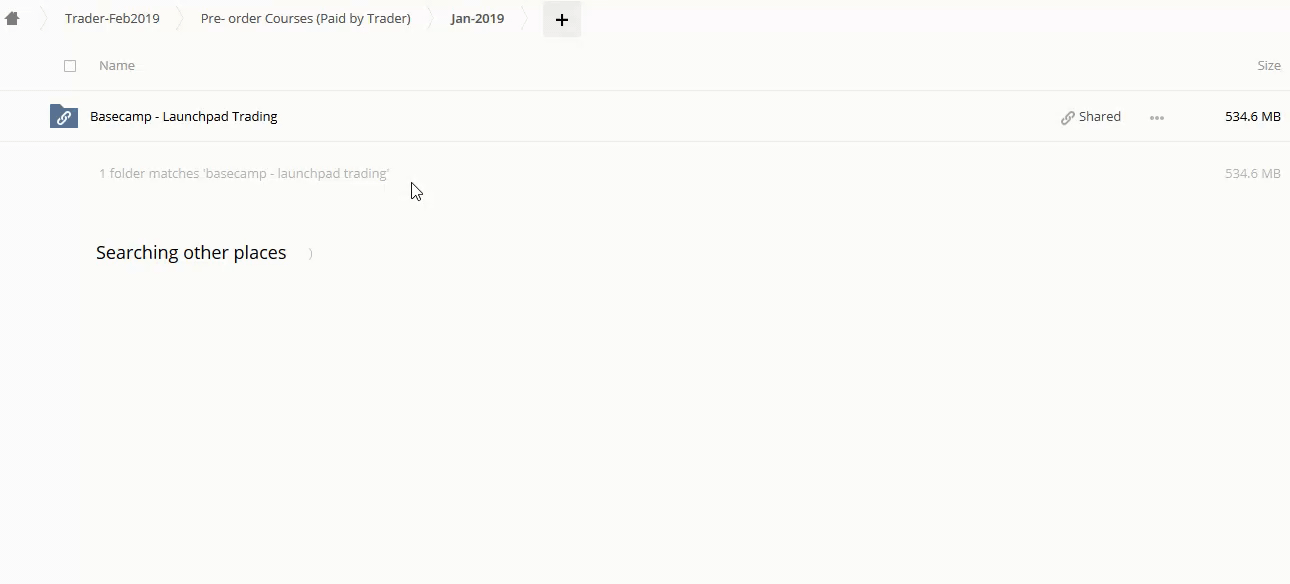The width and height of the screenshot is (1290, 584).
Task: Open the Trader-Feb2019 breadcrumb
Action: click(x=112, y=18)
